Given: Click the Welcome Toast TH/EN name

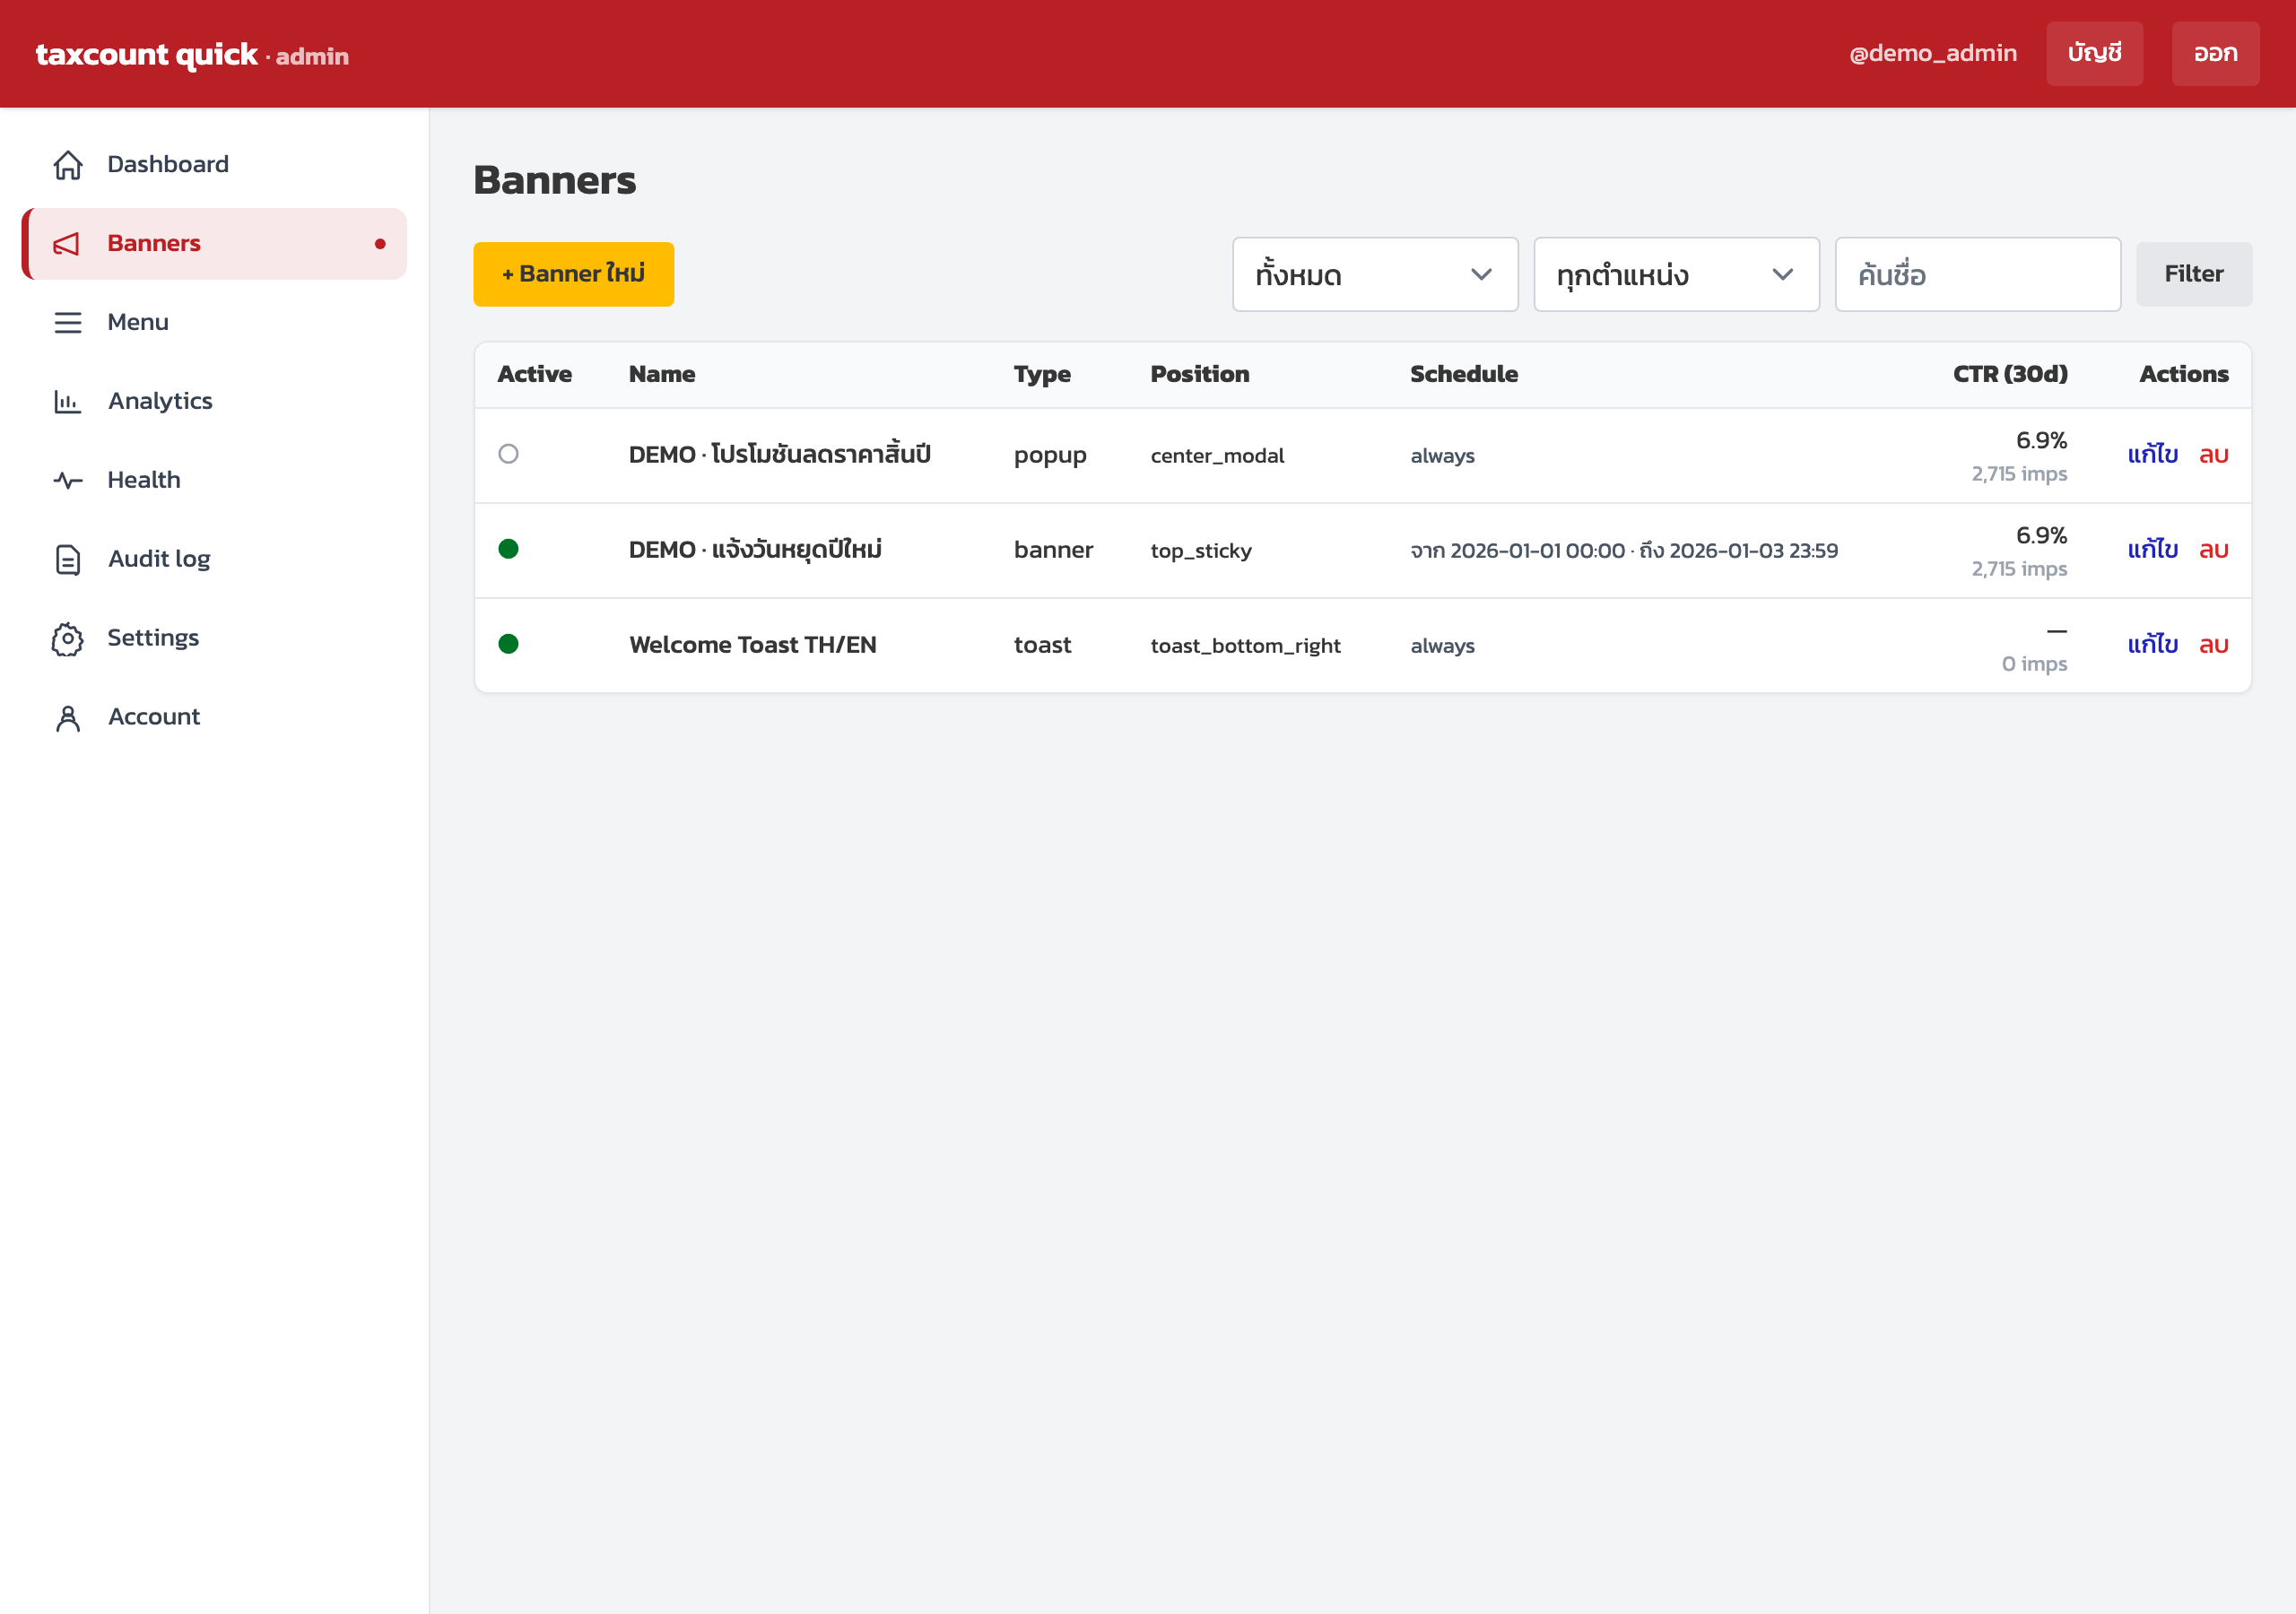Looking at the screenshot, I should (753, 645).
